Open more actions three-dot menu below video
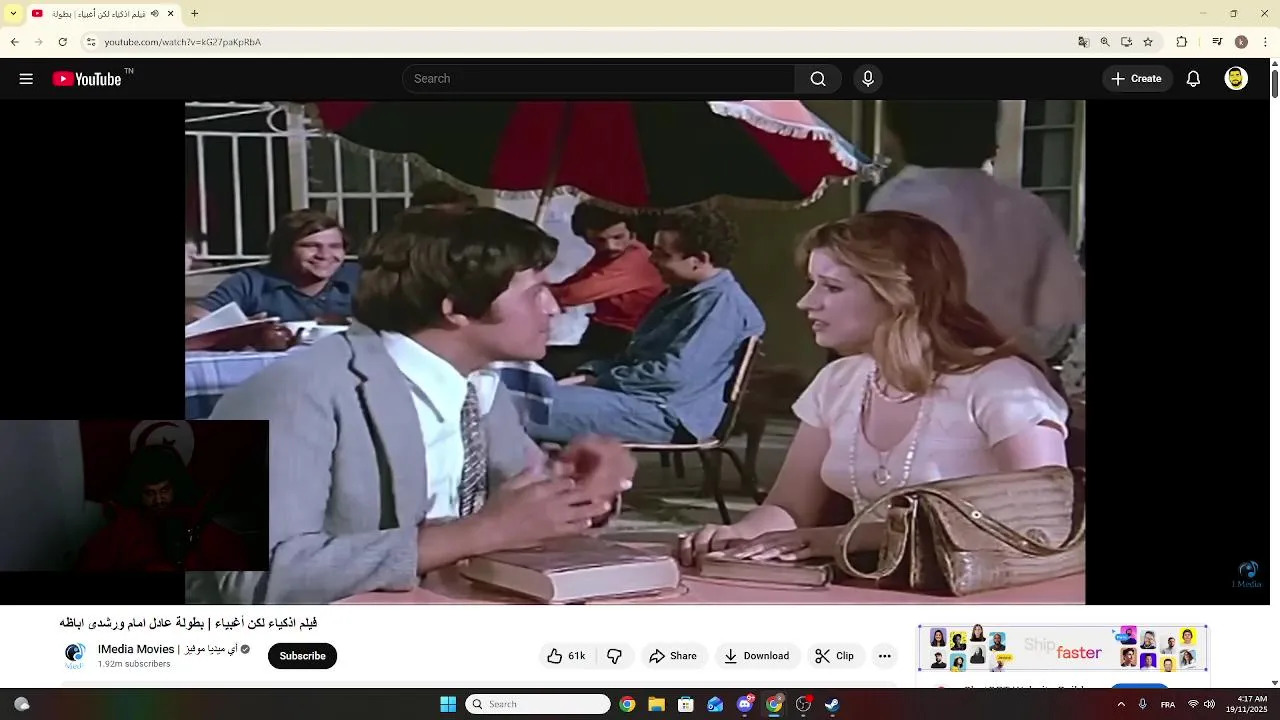This screenshot has height=720, width=1280. pos(884,656)
